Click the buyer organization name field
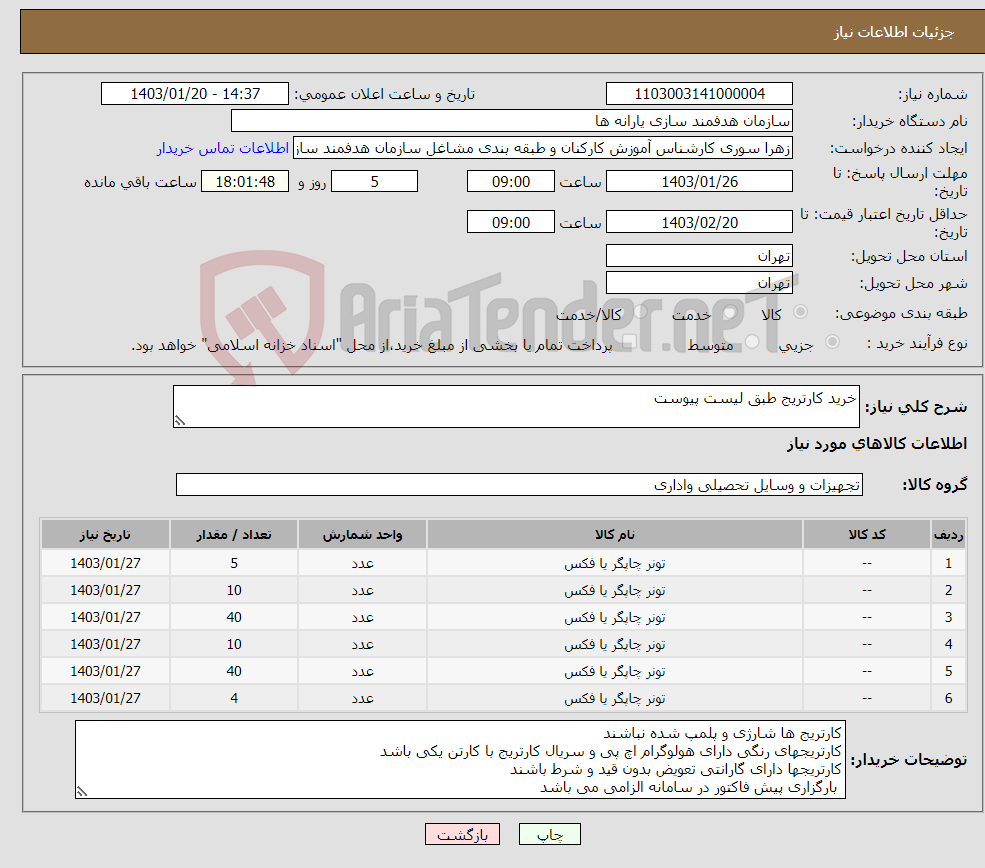Screen dimensions: 985x868 511,121
